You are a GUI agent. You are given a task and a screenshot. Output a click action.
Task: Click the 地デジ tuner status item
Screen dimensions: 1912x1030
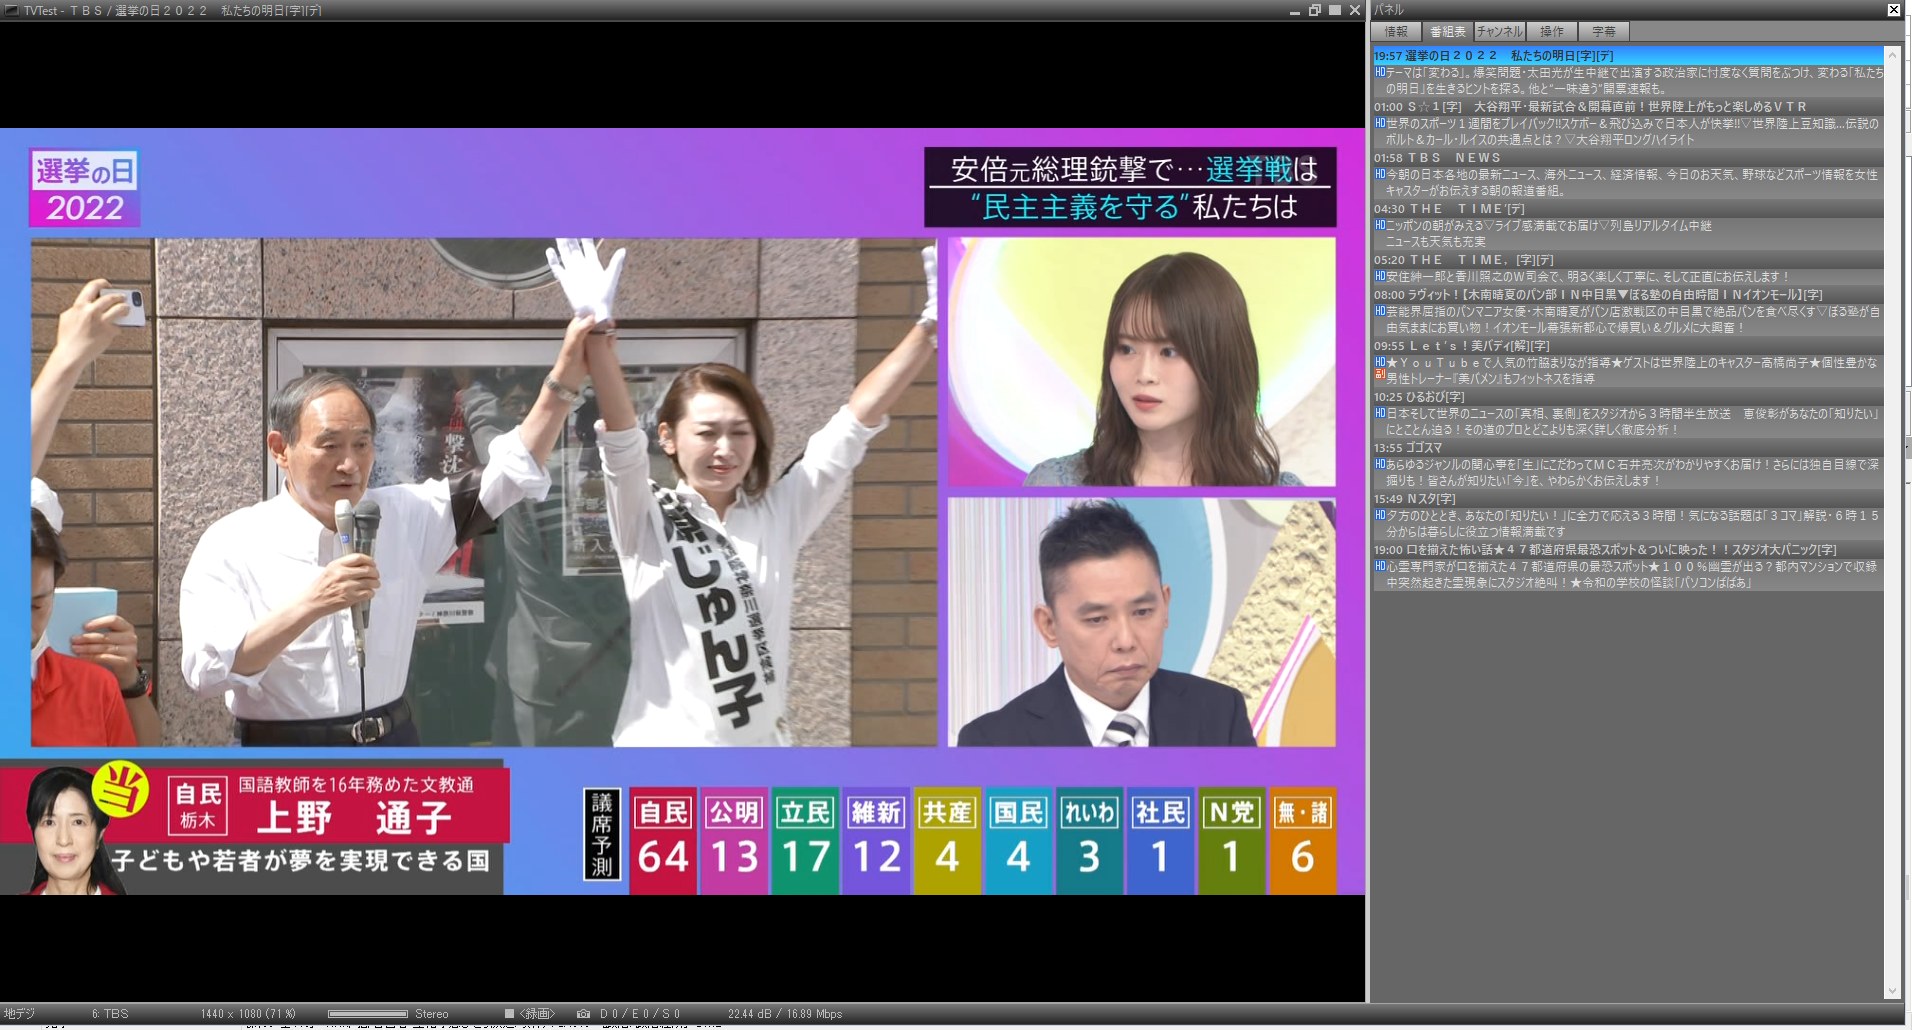coord(18,1014)
